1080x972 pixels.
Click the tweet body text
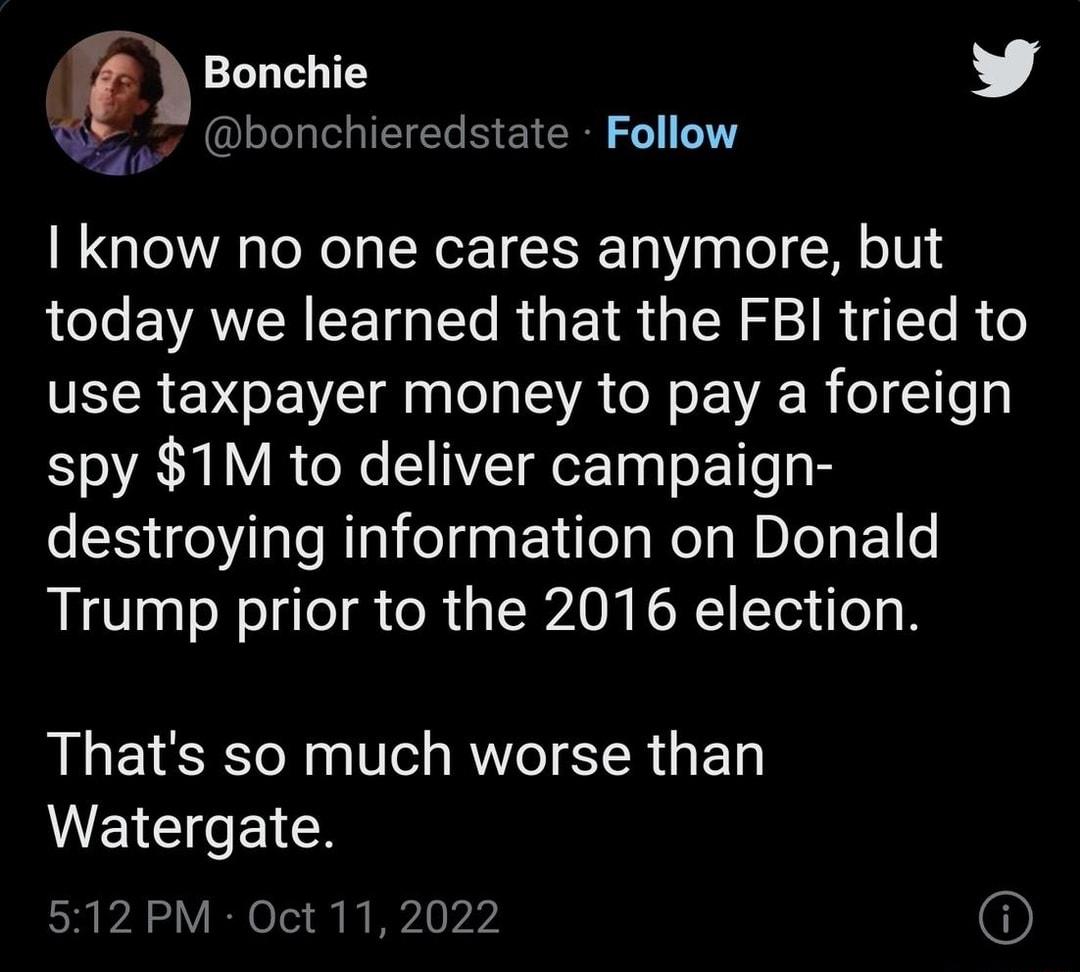coord(500,430)
